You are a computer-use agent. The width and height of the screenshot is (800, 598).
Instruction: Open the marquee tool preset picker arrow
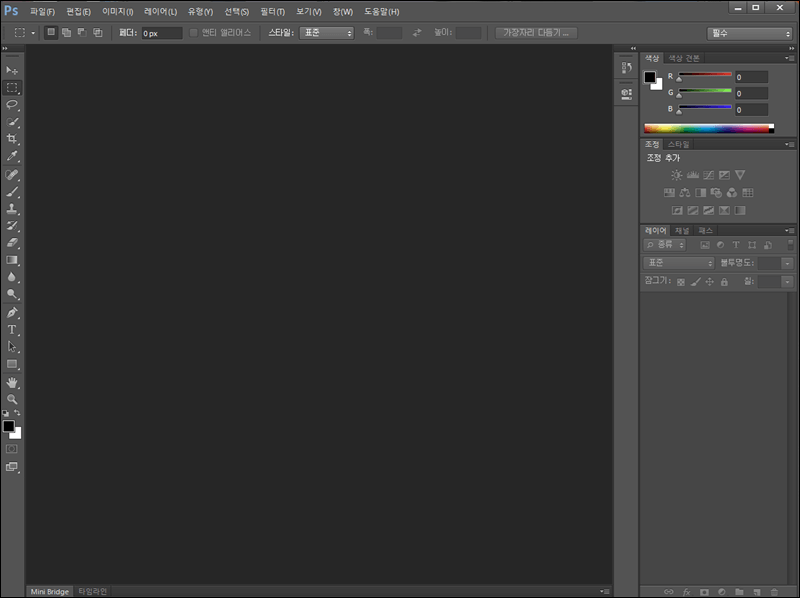click(x=33, y=33)
